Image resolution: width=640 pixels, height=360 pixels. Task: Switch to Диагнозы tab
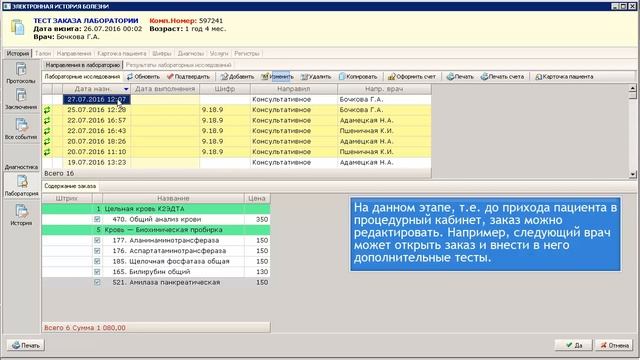point(191,53)
